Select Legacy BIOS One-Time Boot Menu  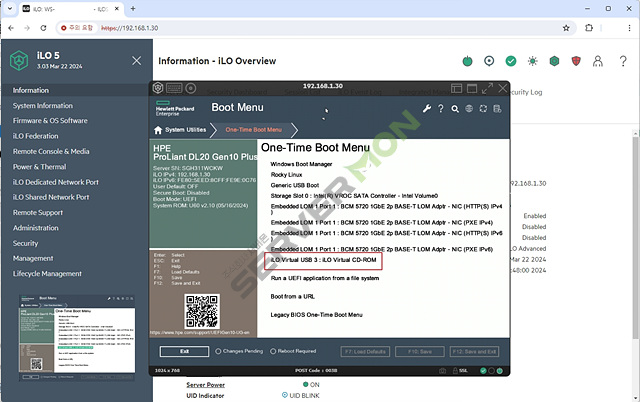coord(316,315)
